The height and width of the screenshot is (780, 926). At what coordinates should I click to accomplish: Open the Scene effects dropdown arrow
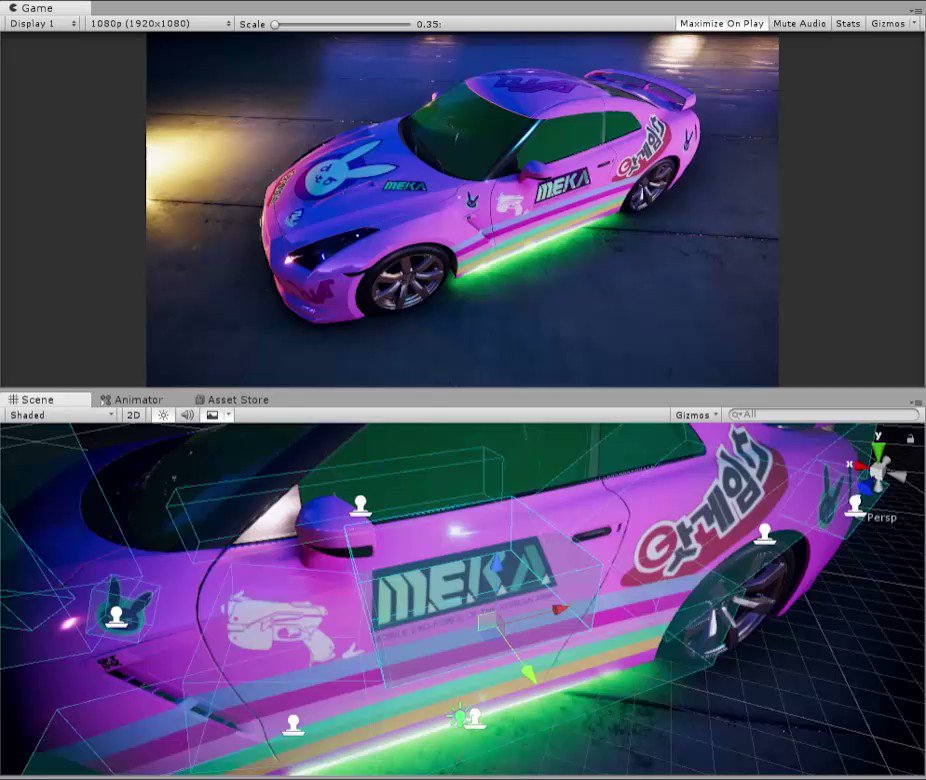click(x=229, y=415)
